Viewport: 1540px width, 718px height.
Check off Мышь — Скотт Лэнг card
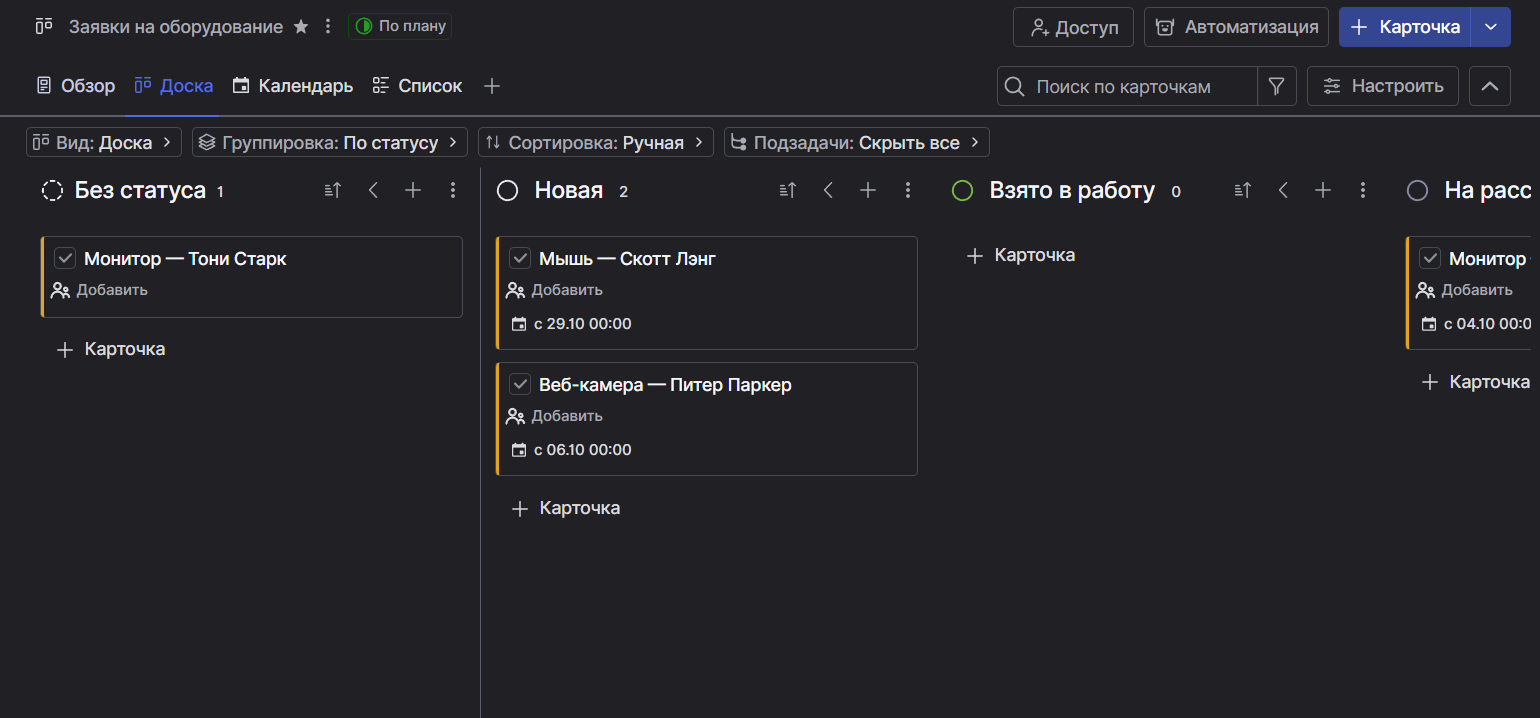coord(520,259)
